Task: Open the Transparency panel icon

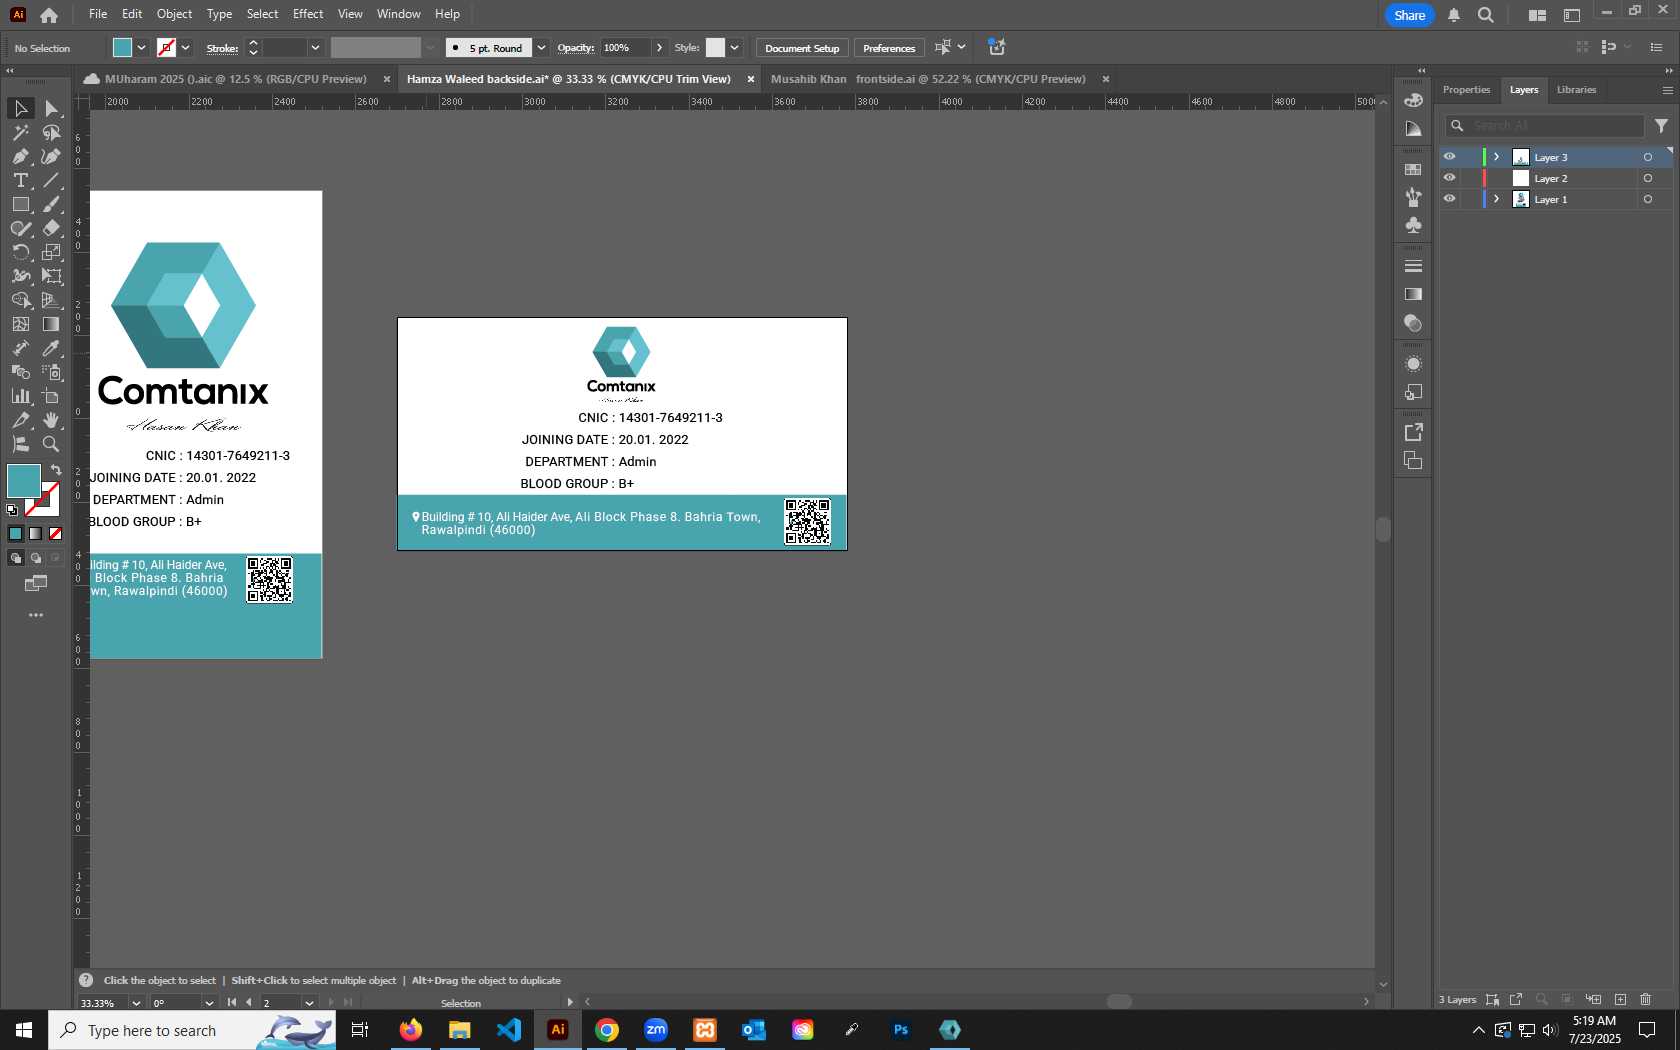Action: tap(1413, 322)
